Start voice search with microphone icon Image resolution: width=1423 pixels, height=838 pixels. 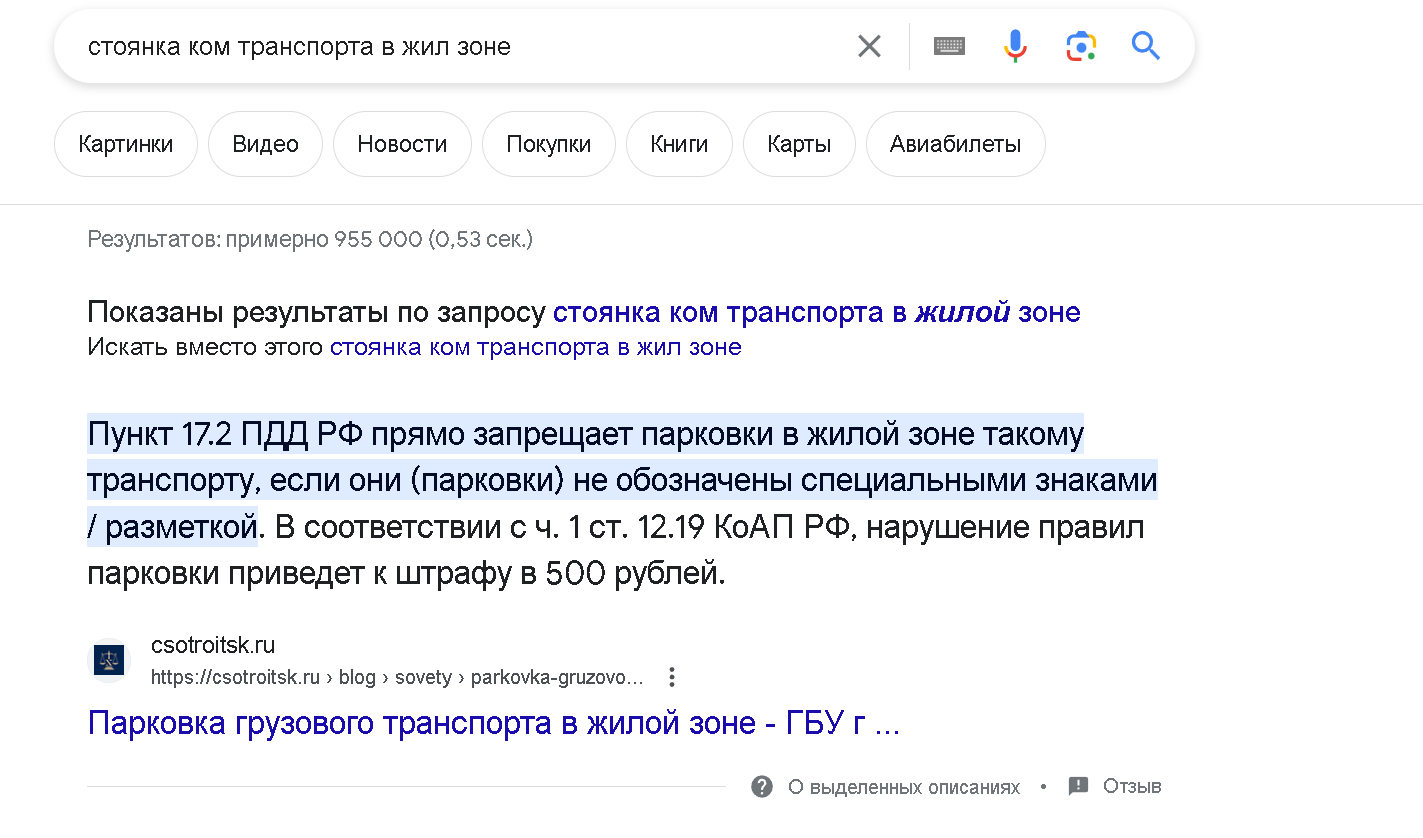click(1014, 46)
